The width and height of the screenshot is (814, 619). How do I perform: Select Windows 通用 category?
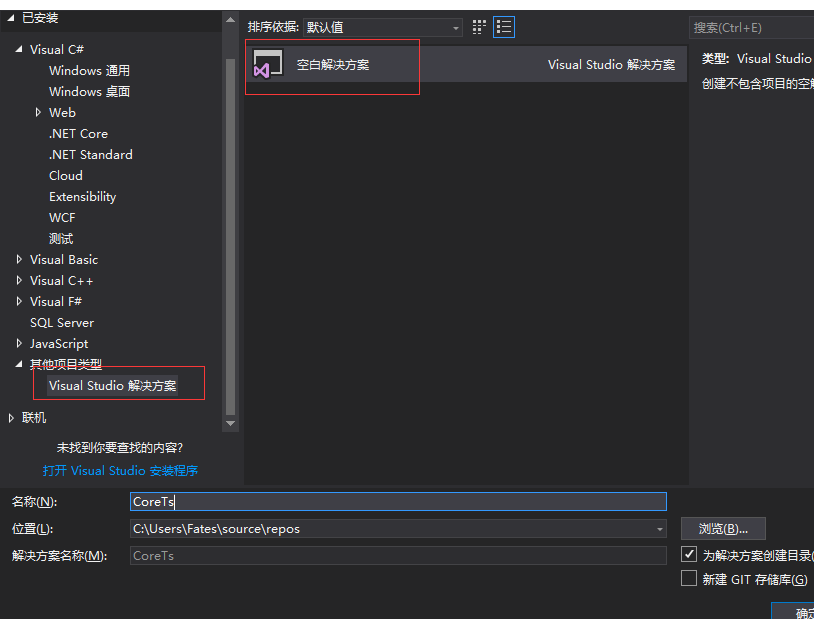[89, 71]
